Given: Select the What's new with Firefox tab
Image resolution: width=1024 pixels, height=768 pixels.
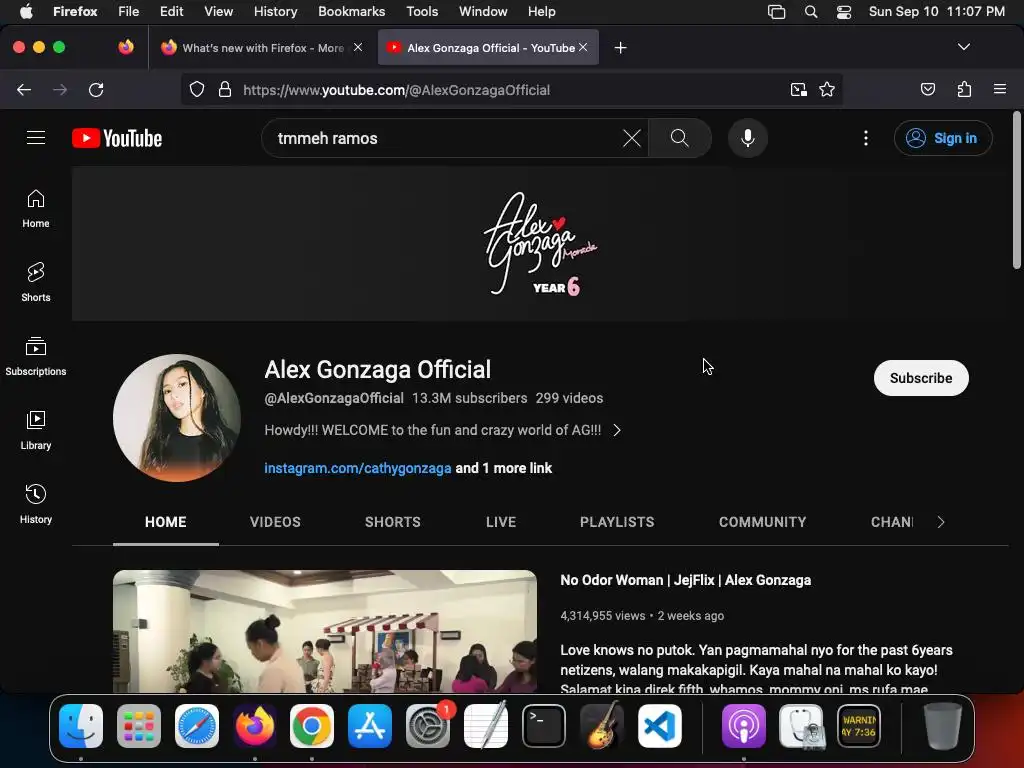Looking at the screenshot, I should coord(262,48).
